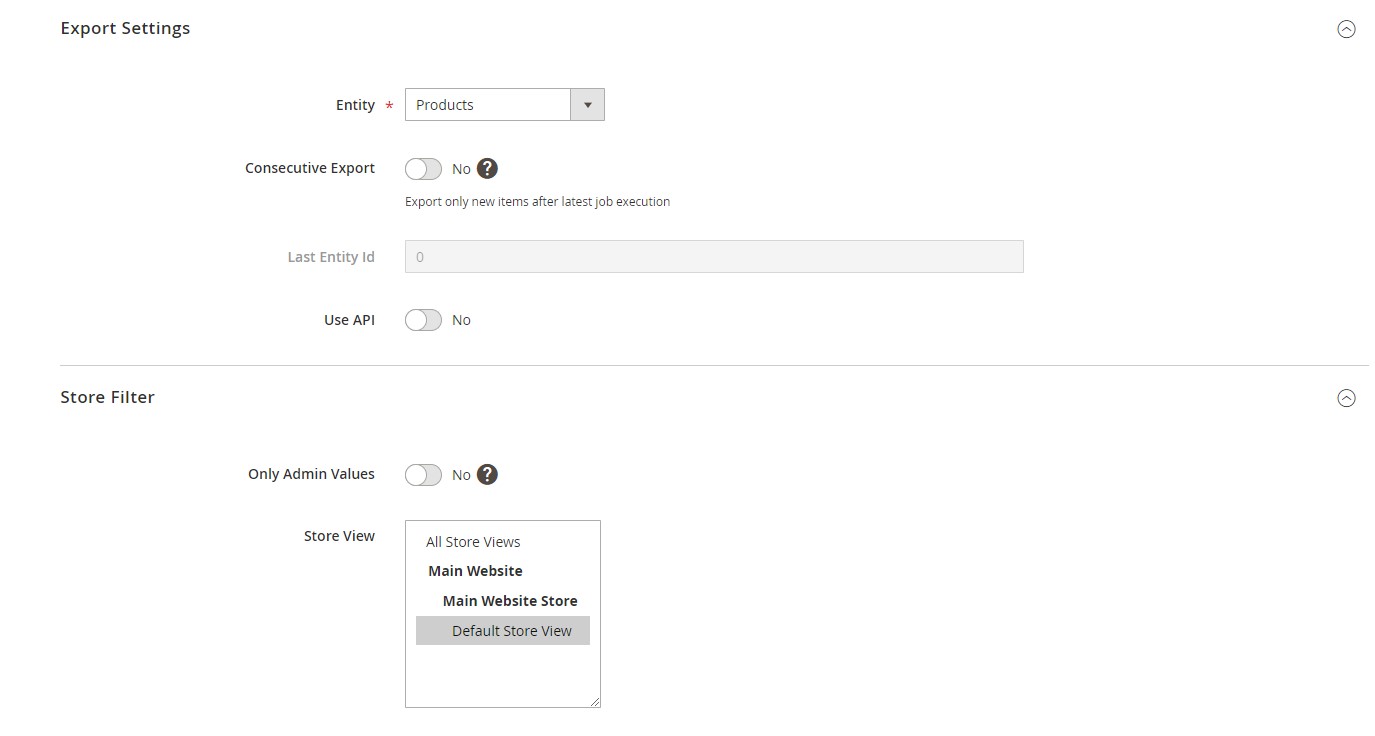Click the resize grip of the Store View box
This screenshot has height=736, width=1375.
pos(595,701)
